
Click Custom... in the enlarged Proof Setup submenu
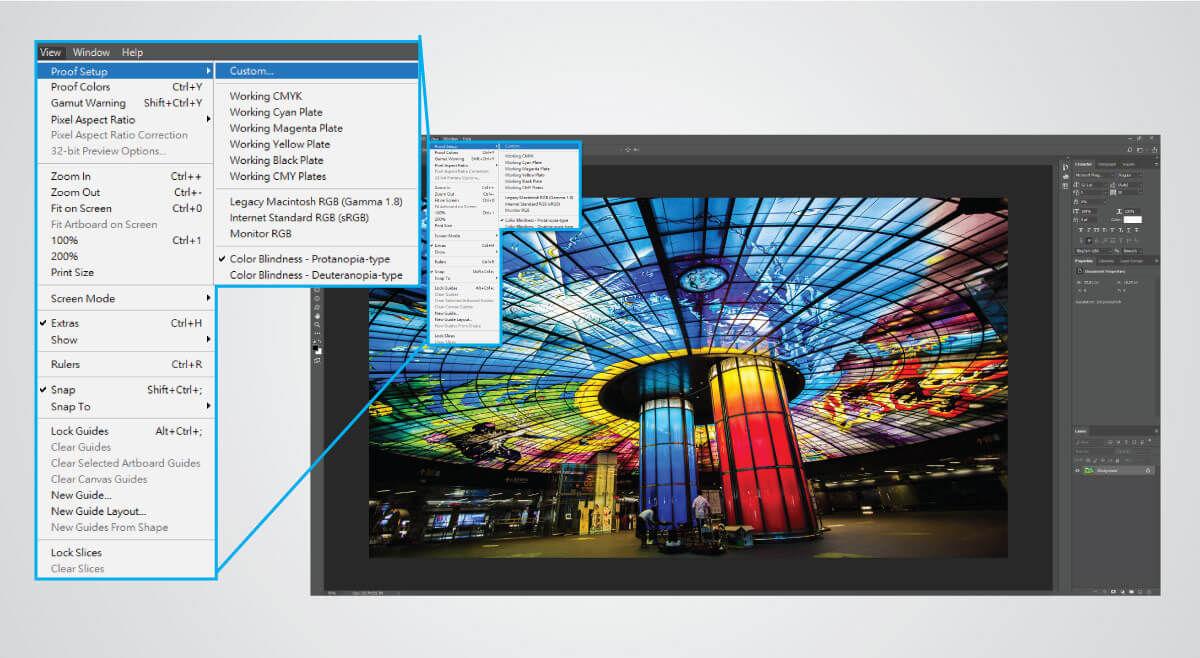(251, 71)
